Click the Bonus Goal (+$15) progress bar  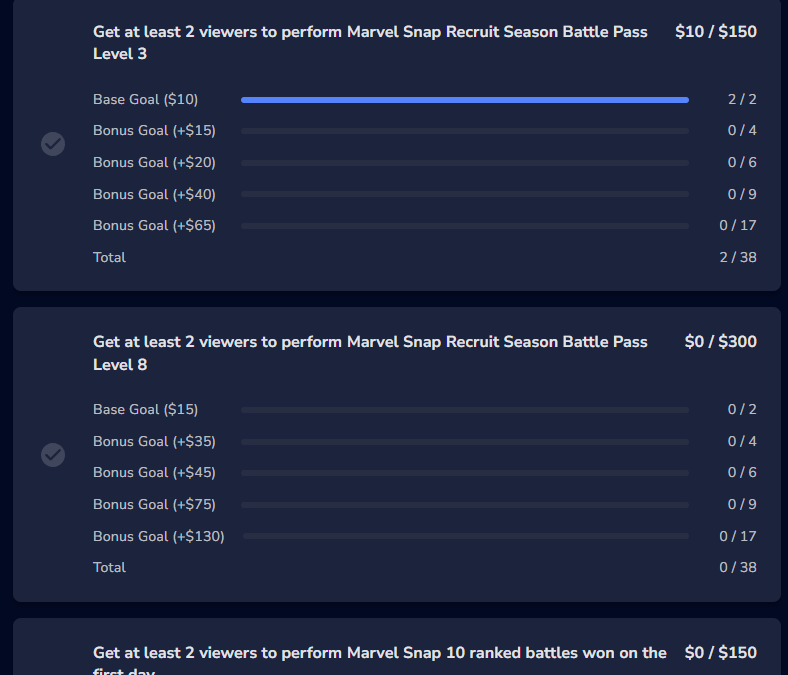click(464, 131)
